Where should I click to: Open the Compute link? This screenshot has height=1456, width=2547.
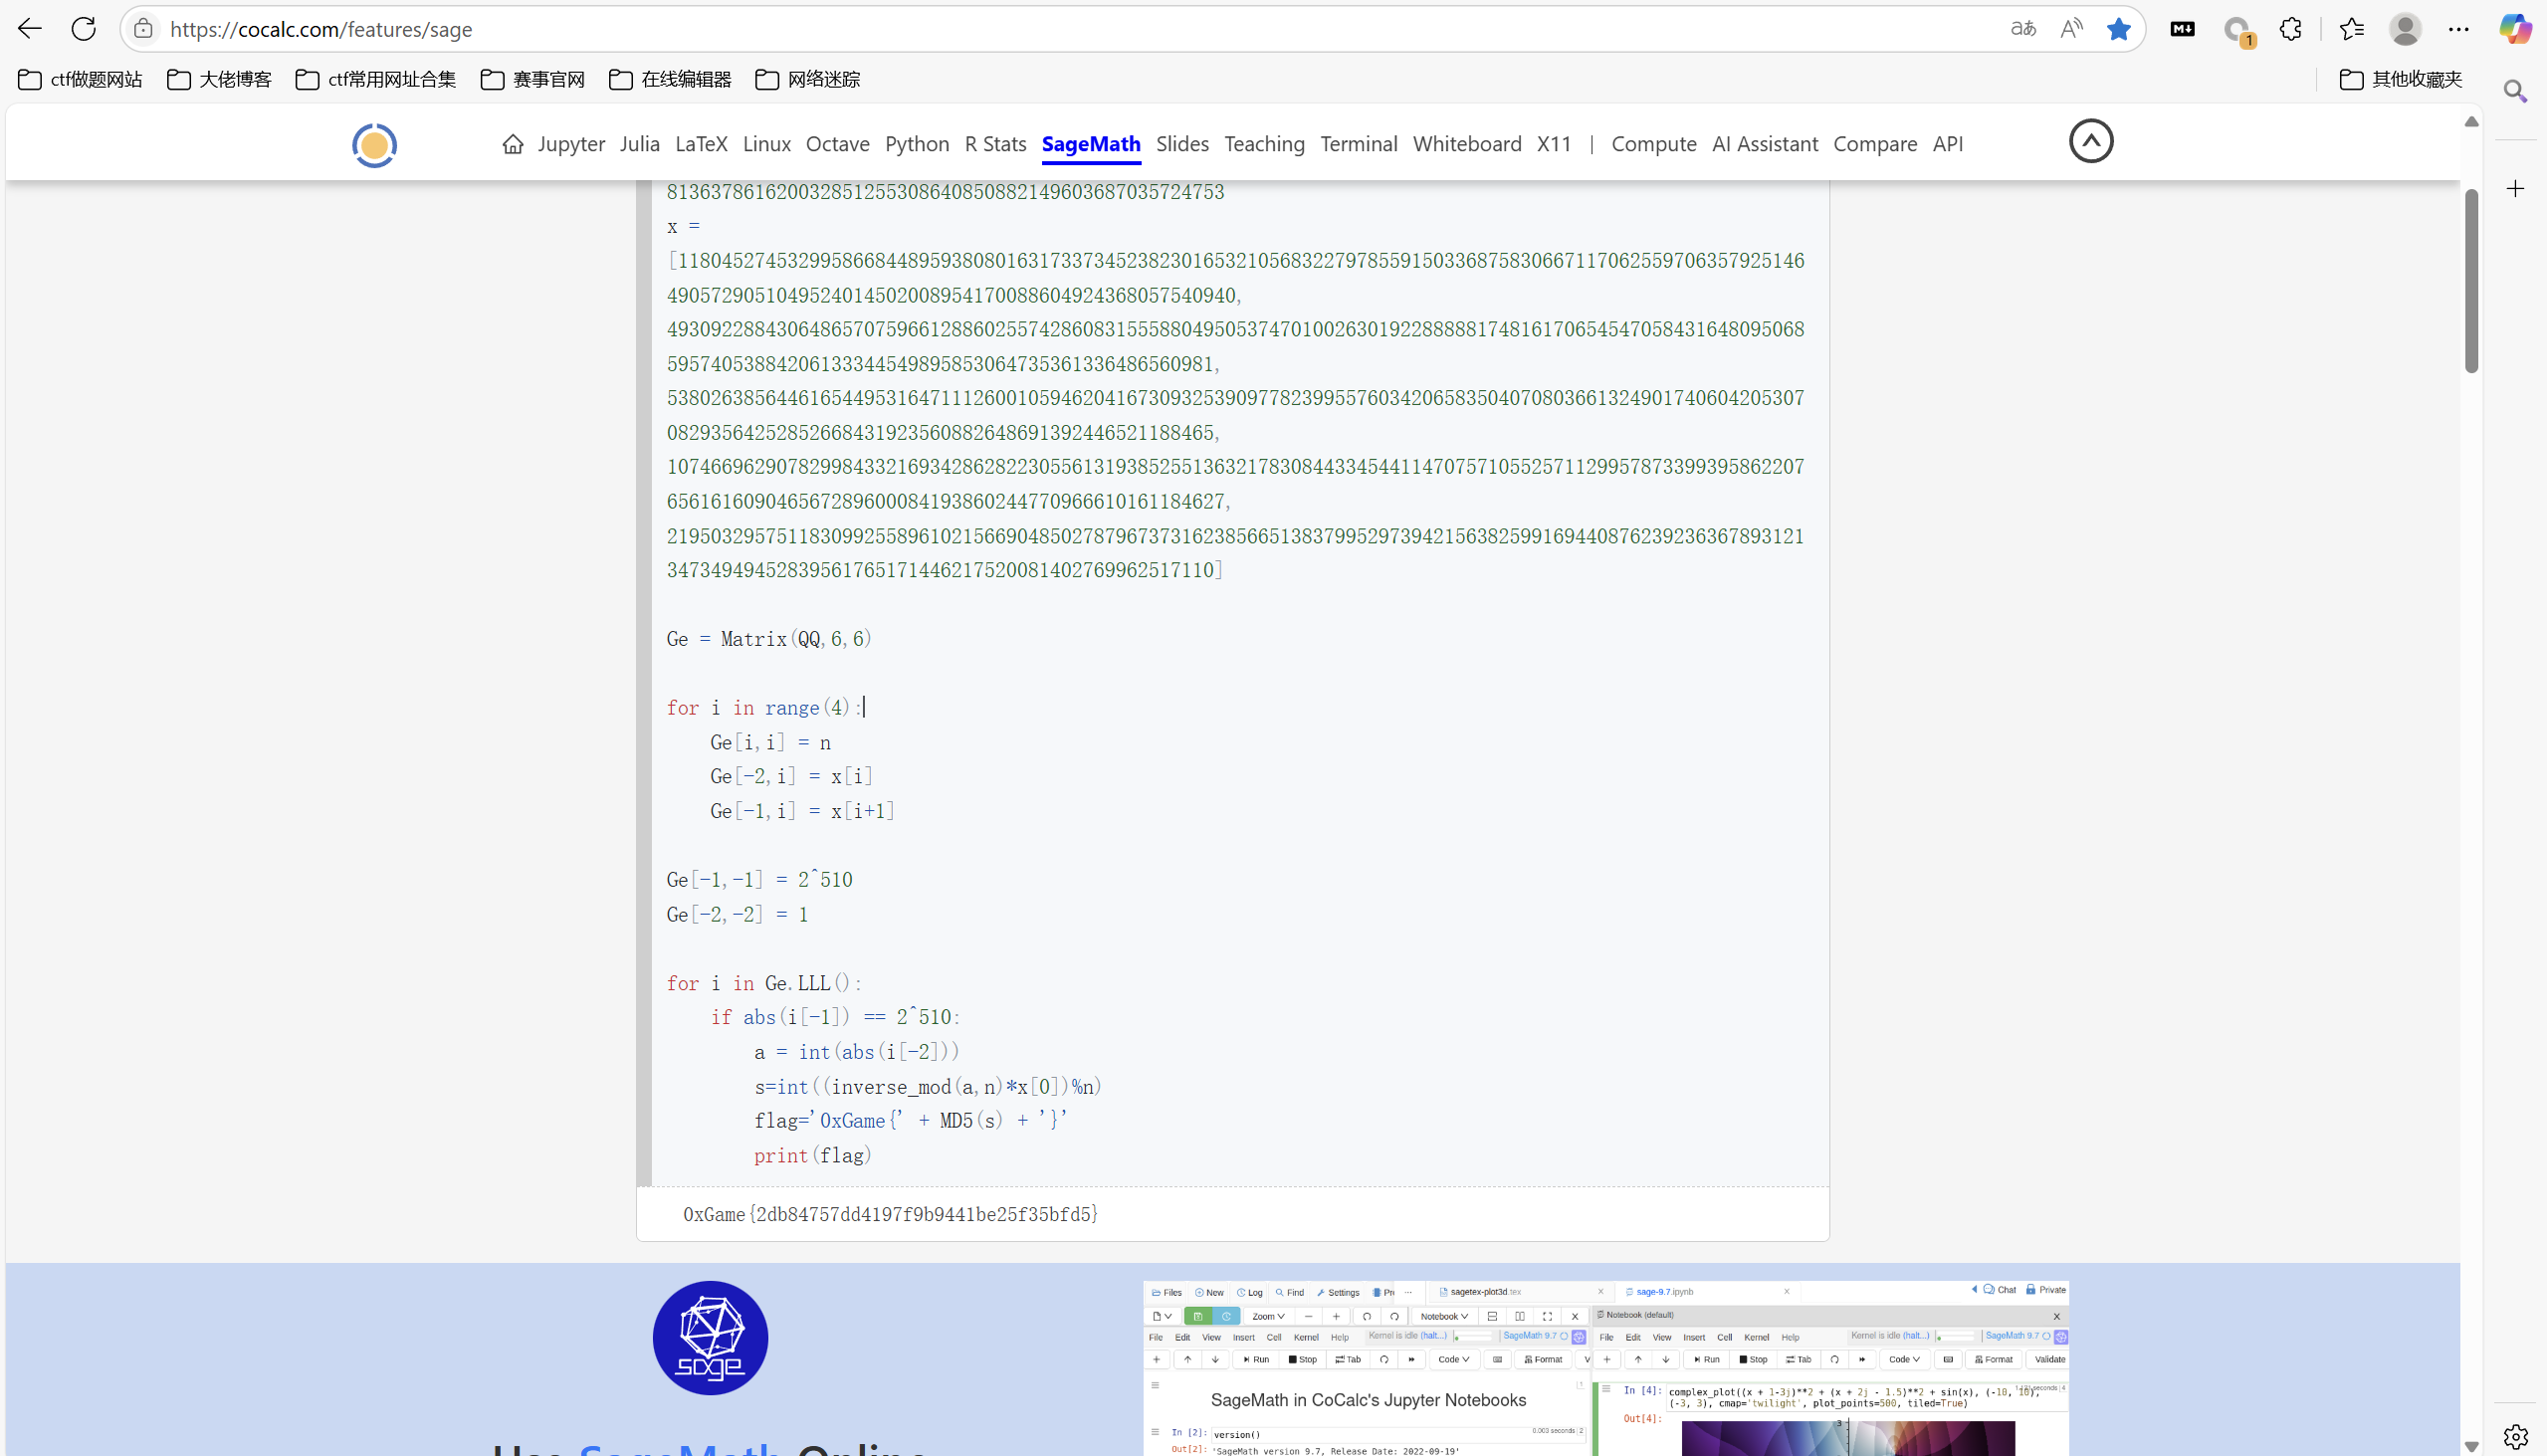point(1654,144)
